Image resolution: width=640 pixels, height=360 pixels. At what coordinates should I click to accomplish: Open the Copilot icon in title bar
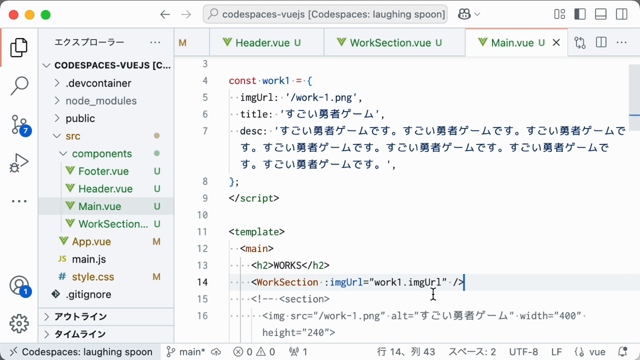[x=469, y=14]
